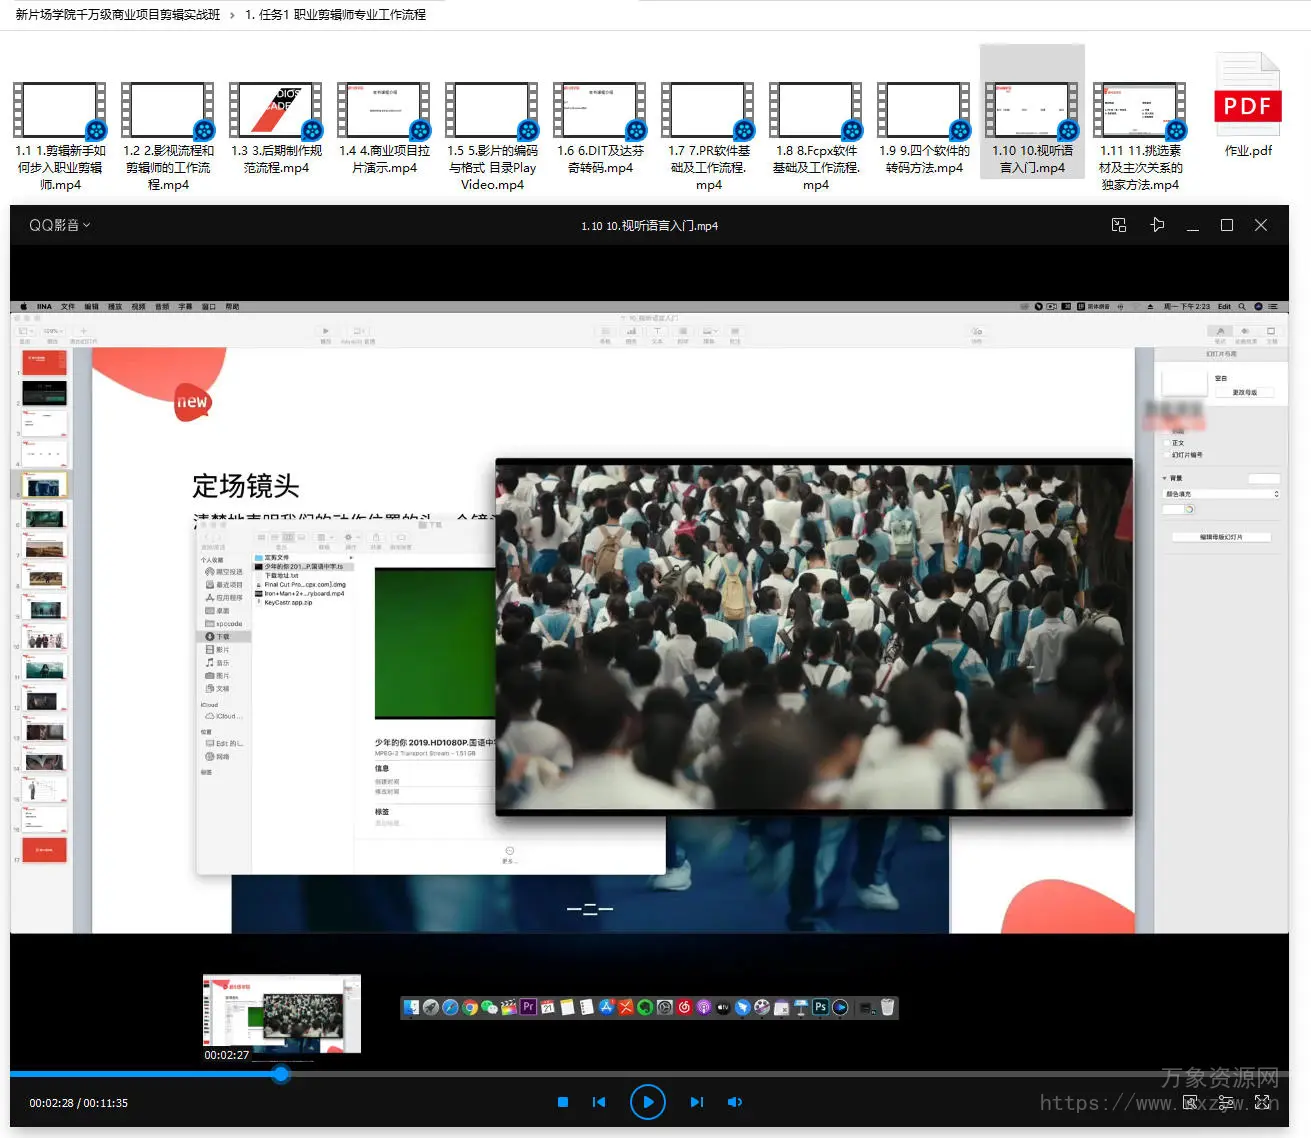
Task: Select the 1.11 挑选素材 video file
Action: [1140, 112]
